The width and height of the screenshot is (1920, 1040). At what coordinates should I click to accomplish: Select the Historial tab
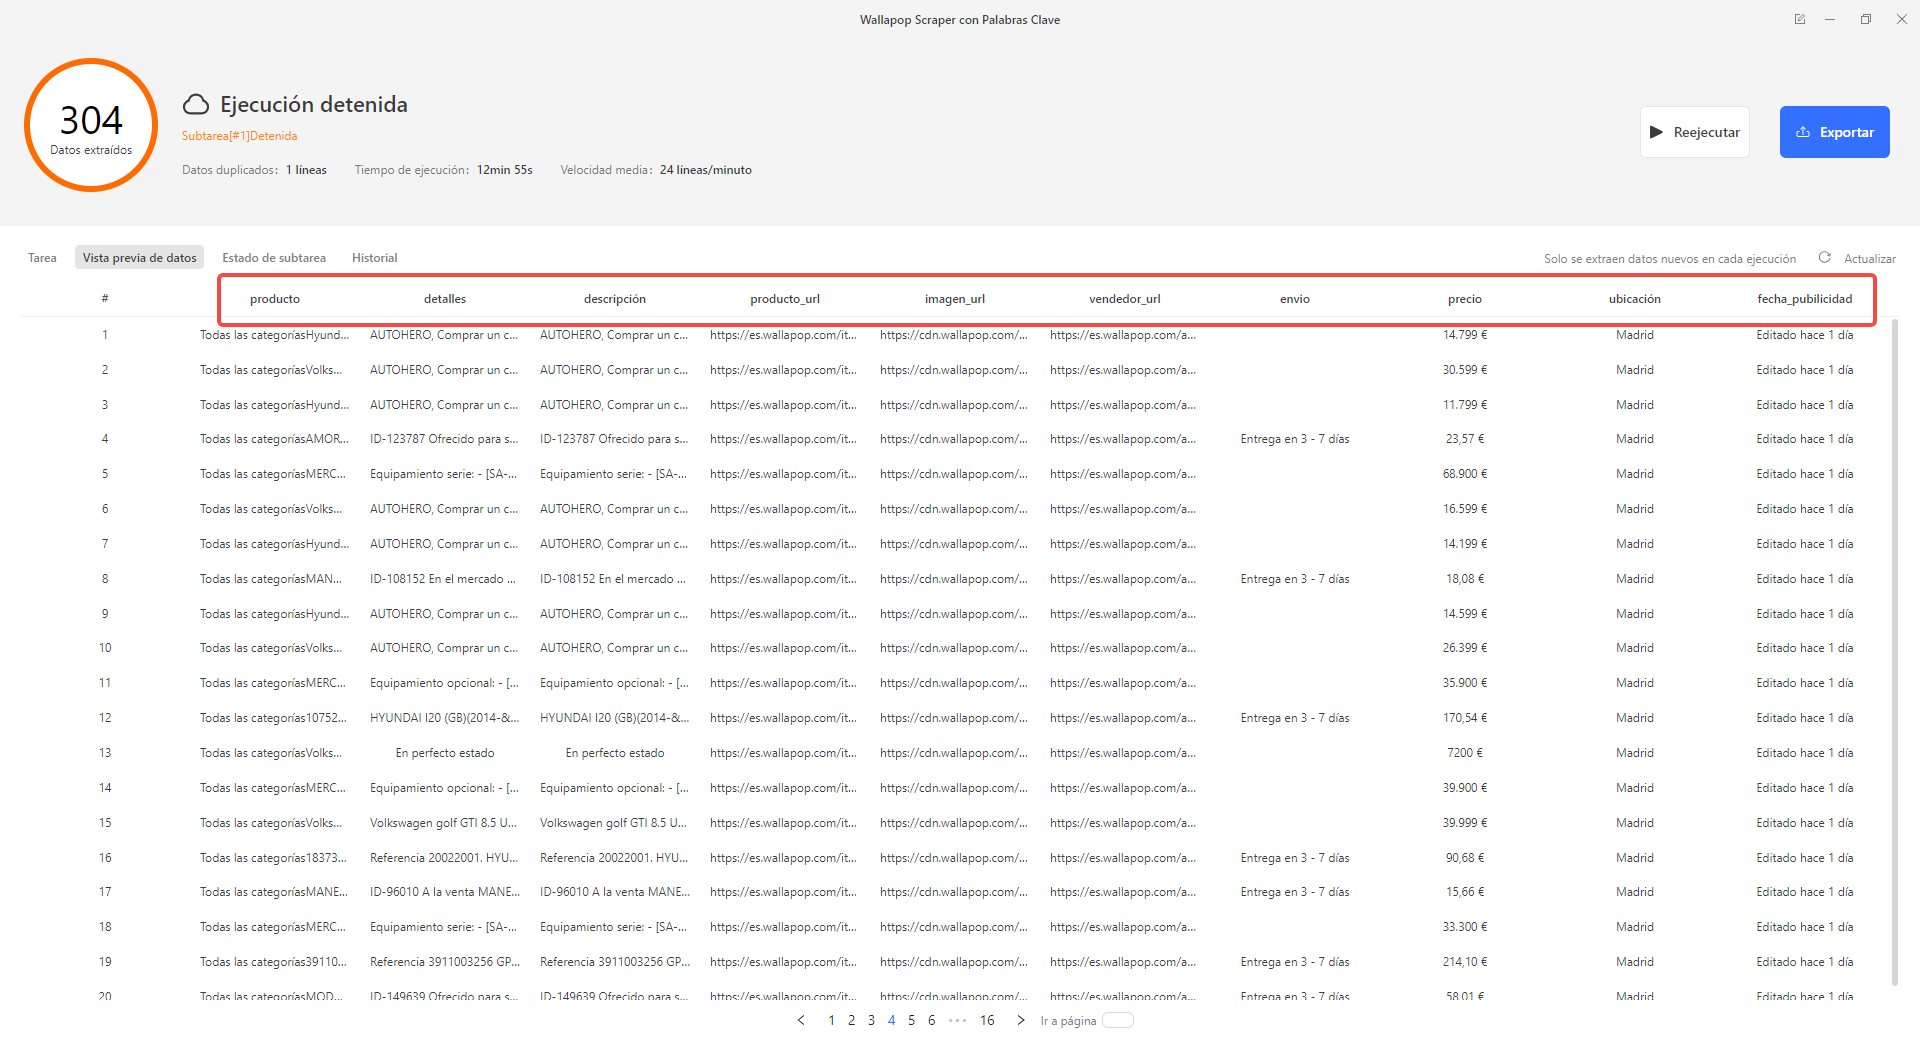click(x=374, y=258)
